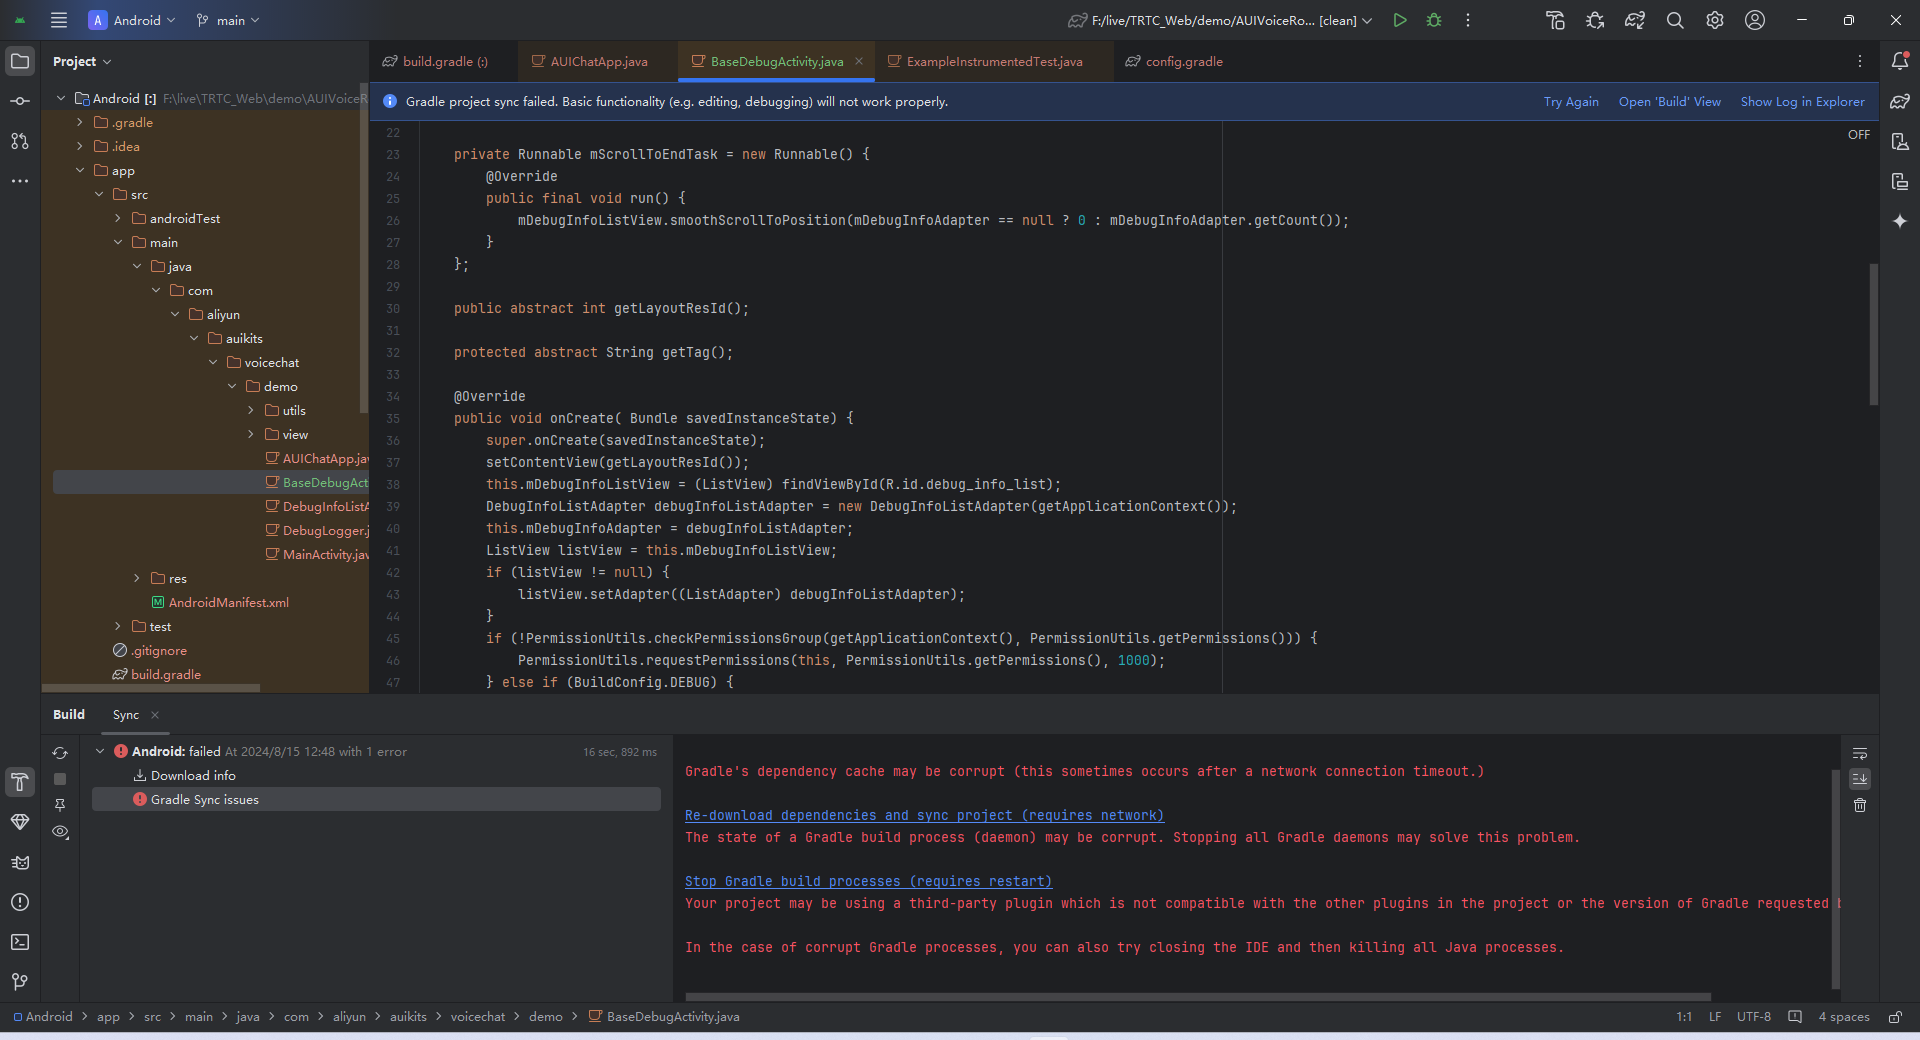Viewport: 1920px width, 1040px height.
Task: Open the Build hammer tool window
Action: (20, 782)
